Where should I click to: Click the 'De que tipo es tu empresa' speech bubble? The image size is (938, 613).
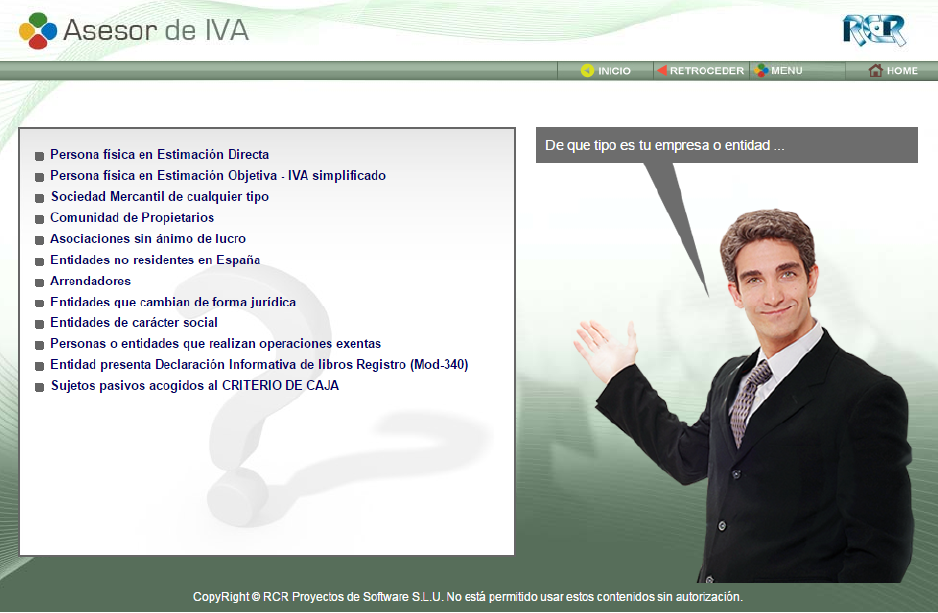click(x=726, y=145)
